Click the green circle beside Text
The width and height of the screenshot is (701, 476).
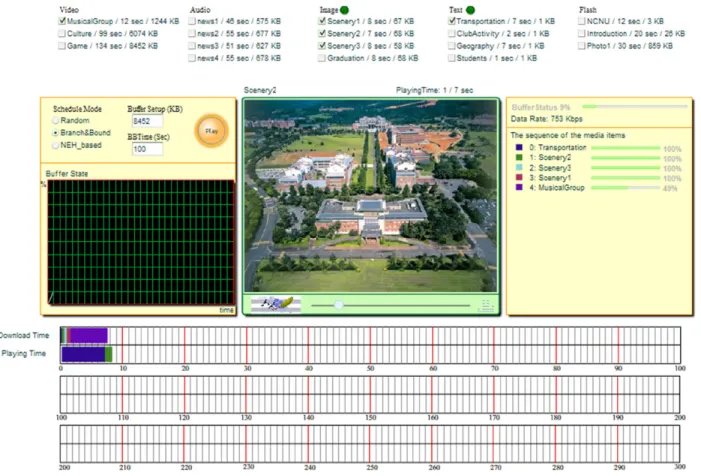pyautogui.click(x=470, y=10)
